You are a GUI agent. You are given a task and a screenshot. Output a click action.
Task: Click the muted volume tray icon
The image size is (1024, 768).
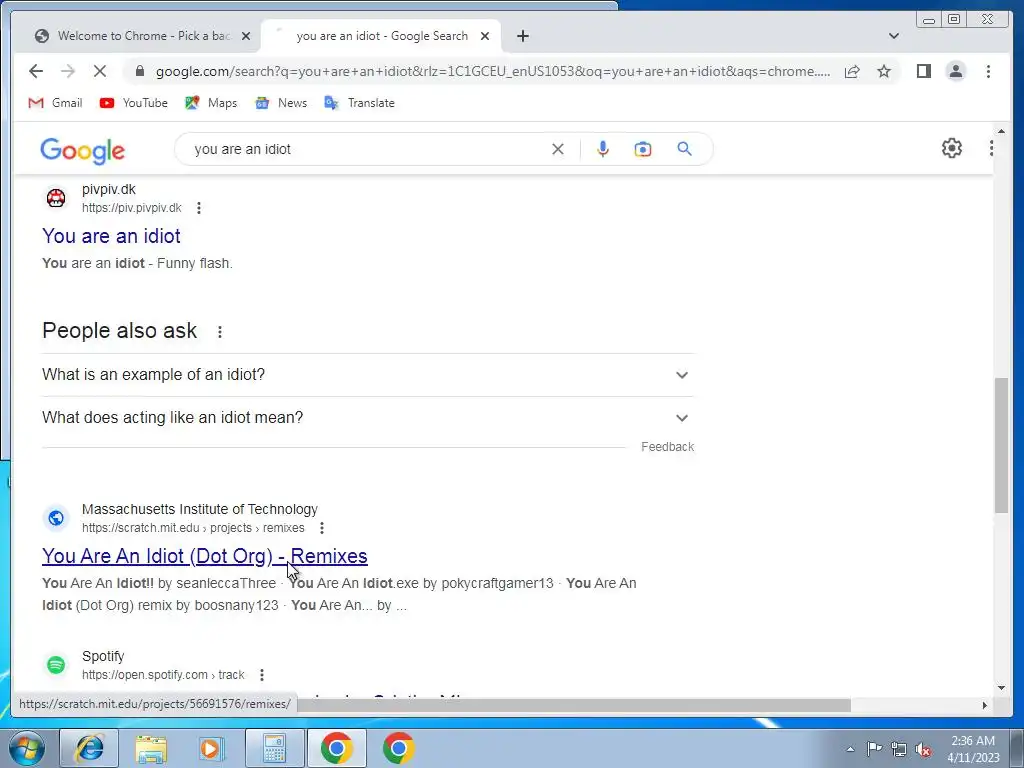(923, 749)
